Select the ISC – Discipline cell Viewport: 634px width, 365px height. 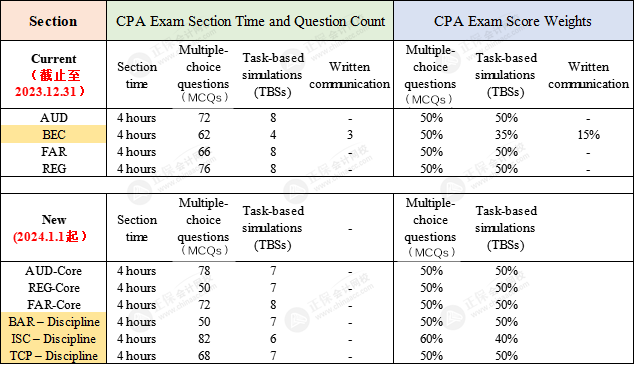coord(53,339)
